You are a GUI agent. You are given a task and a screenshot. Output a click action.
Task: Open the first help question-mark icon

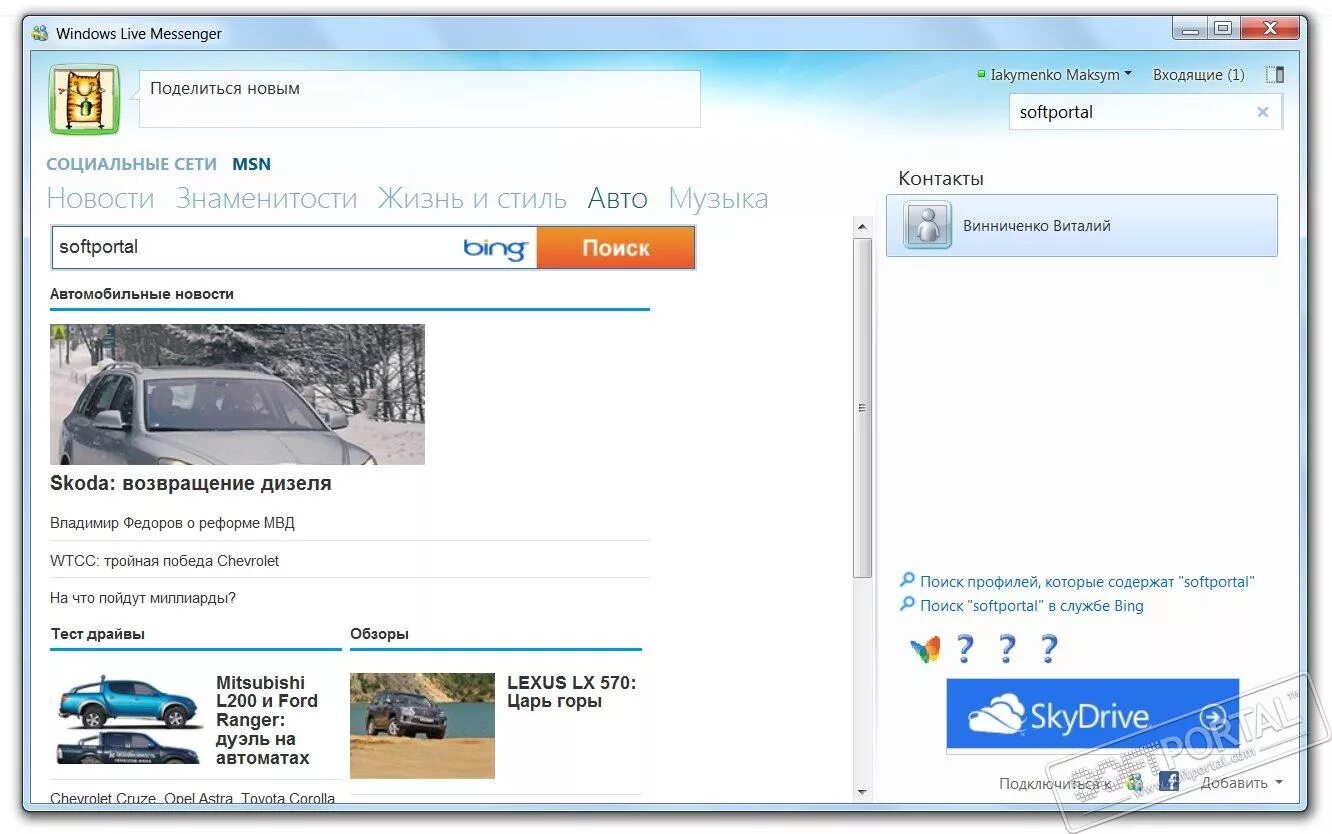pos(963,649)
